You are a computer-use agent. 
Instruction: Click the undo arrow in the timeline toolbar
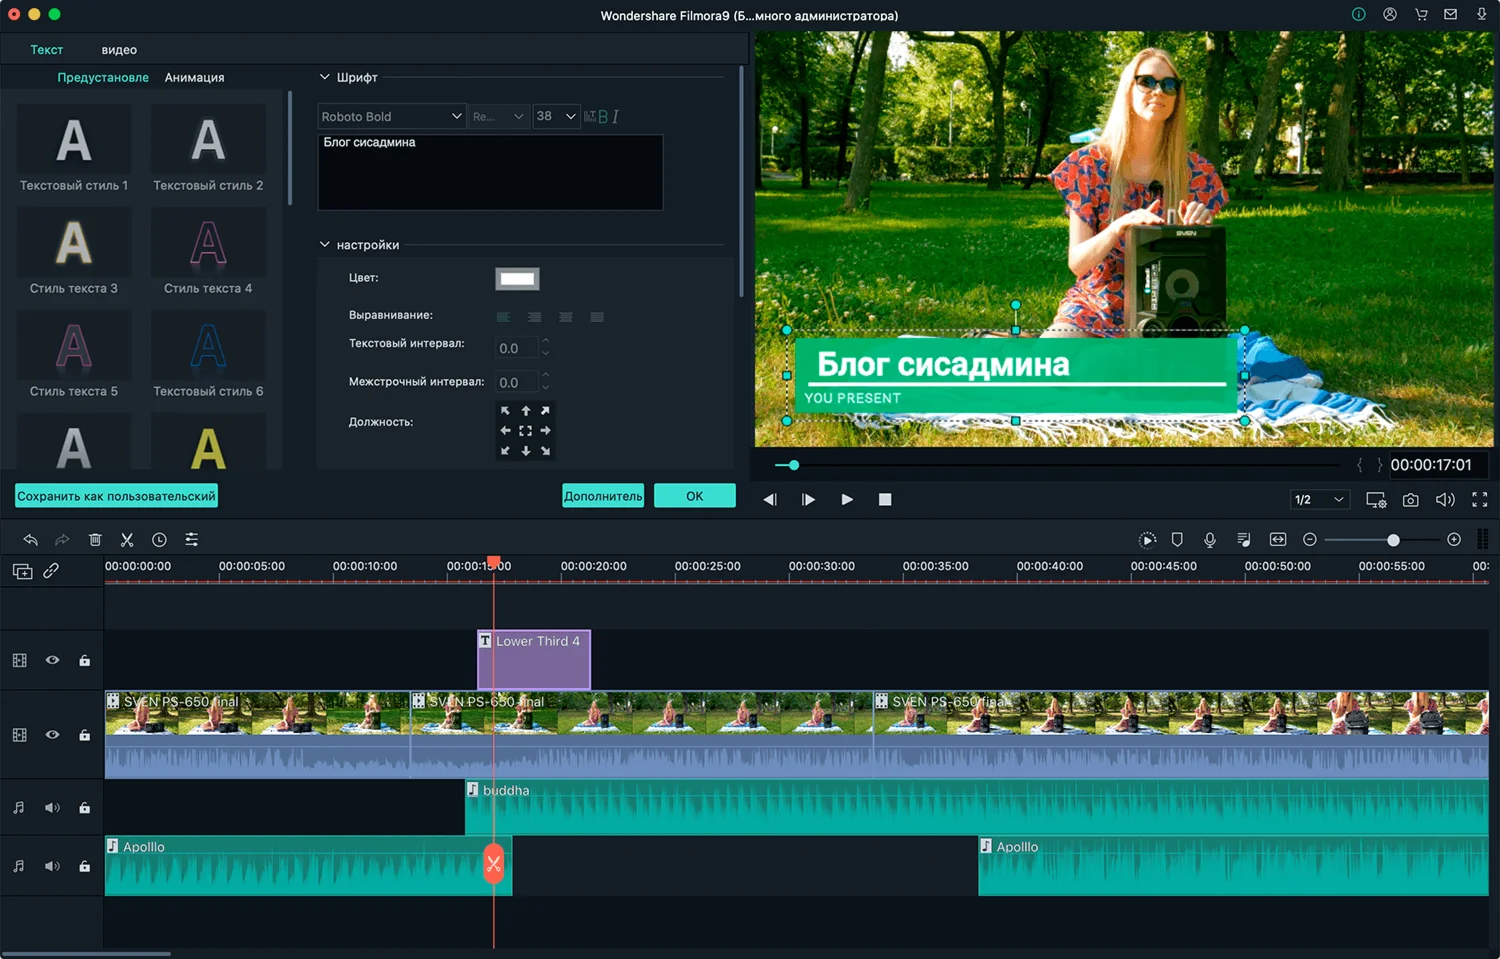click(x=31, y=540)
